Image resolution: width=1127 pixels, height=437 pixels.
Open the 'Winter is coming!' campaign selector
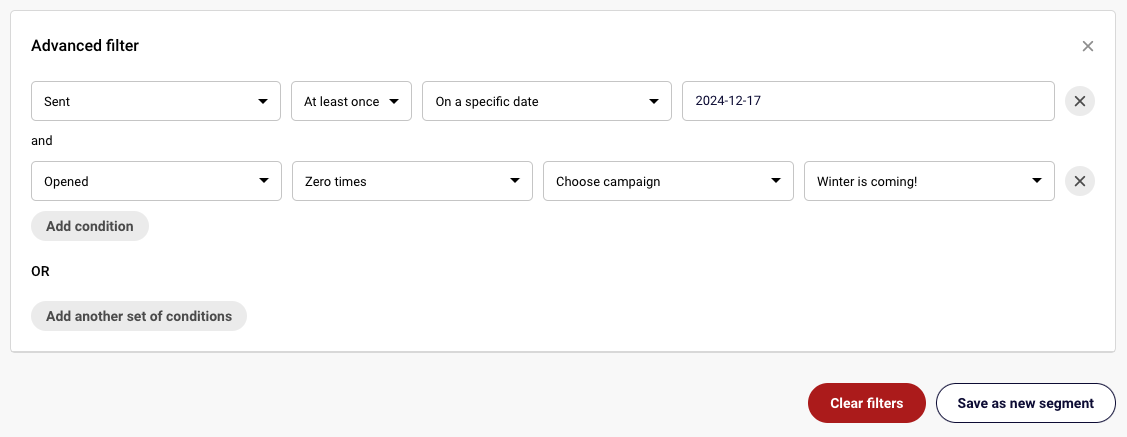coord(928,181)
